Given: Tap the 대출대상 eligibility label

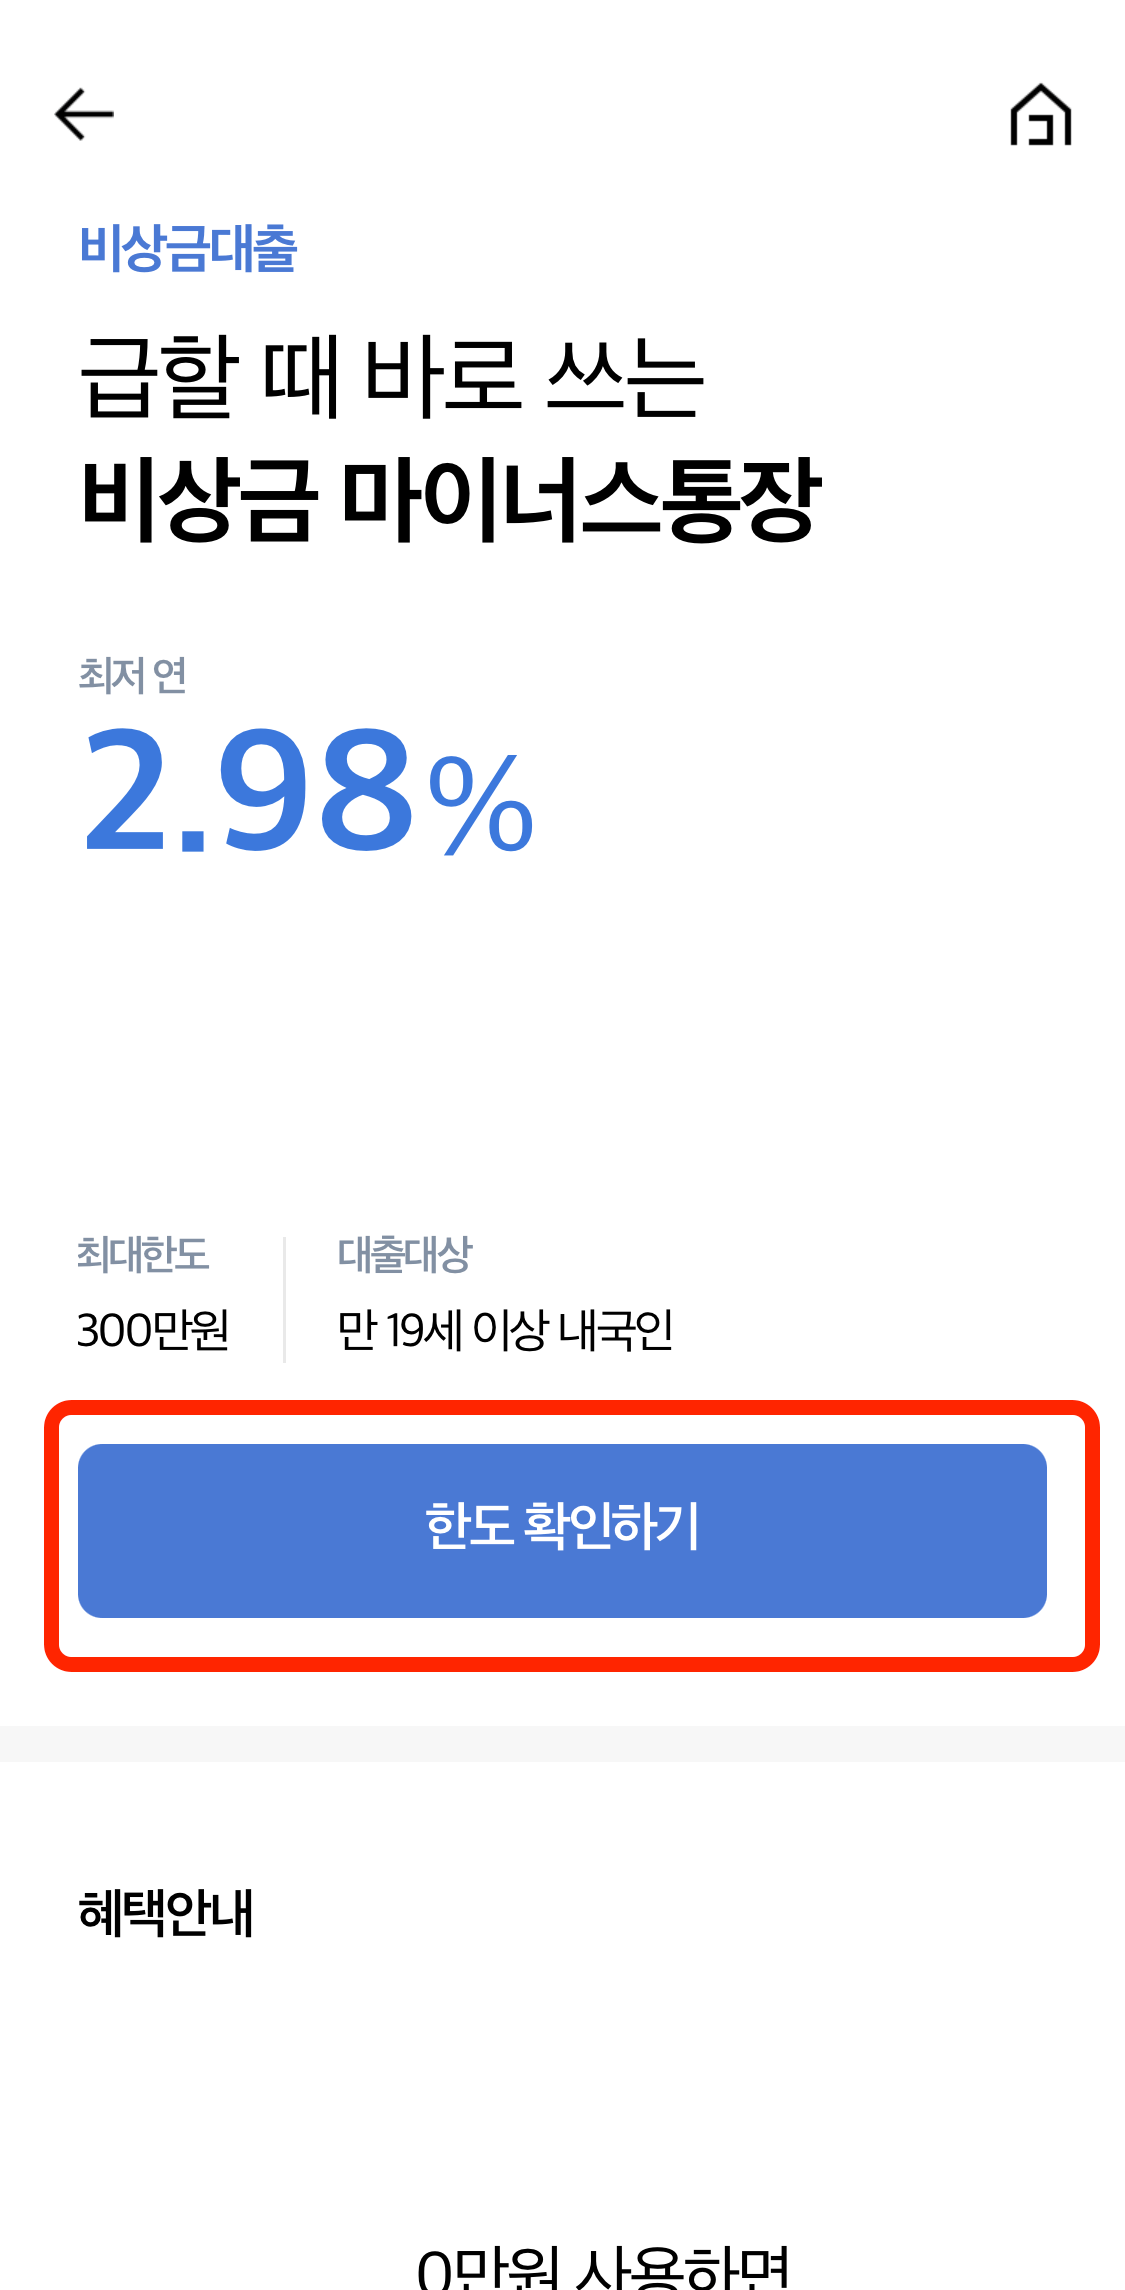Looking at the screenshot, I should 404,1258.
